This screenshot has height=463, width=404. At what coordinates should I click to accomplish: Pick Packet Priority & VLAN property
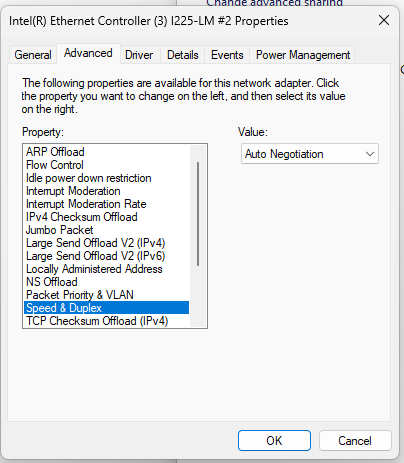(107, 295)
